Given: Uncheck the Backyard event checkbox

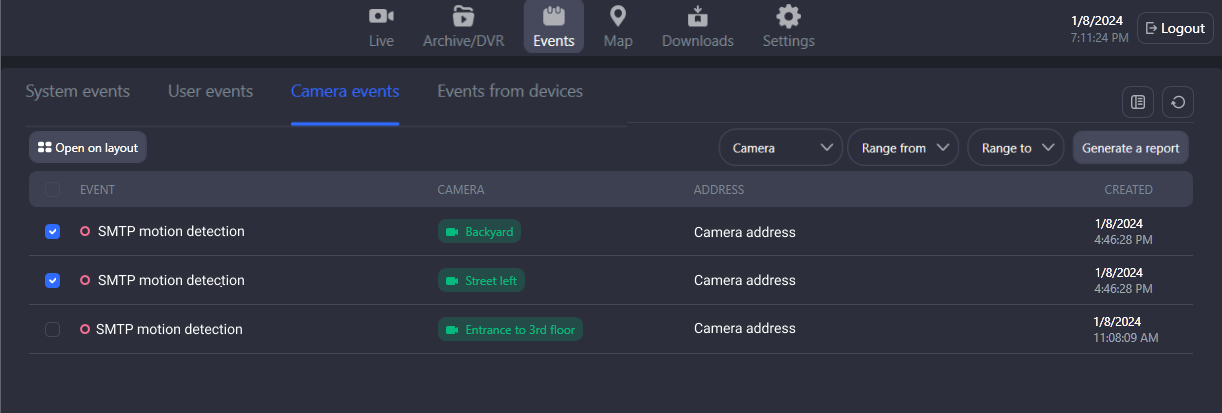Looking at the screenshot, I should (x=53, y=232).
